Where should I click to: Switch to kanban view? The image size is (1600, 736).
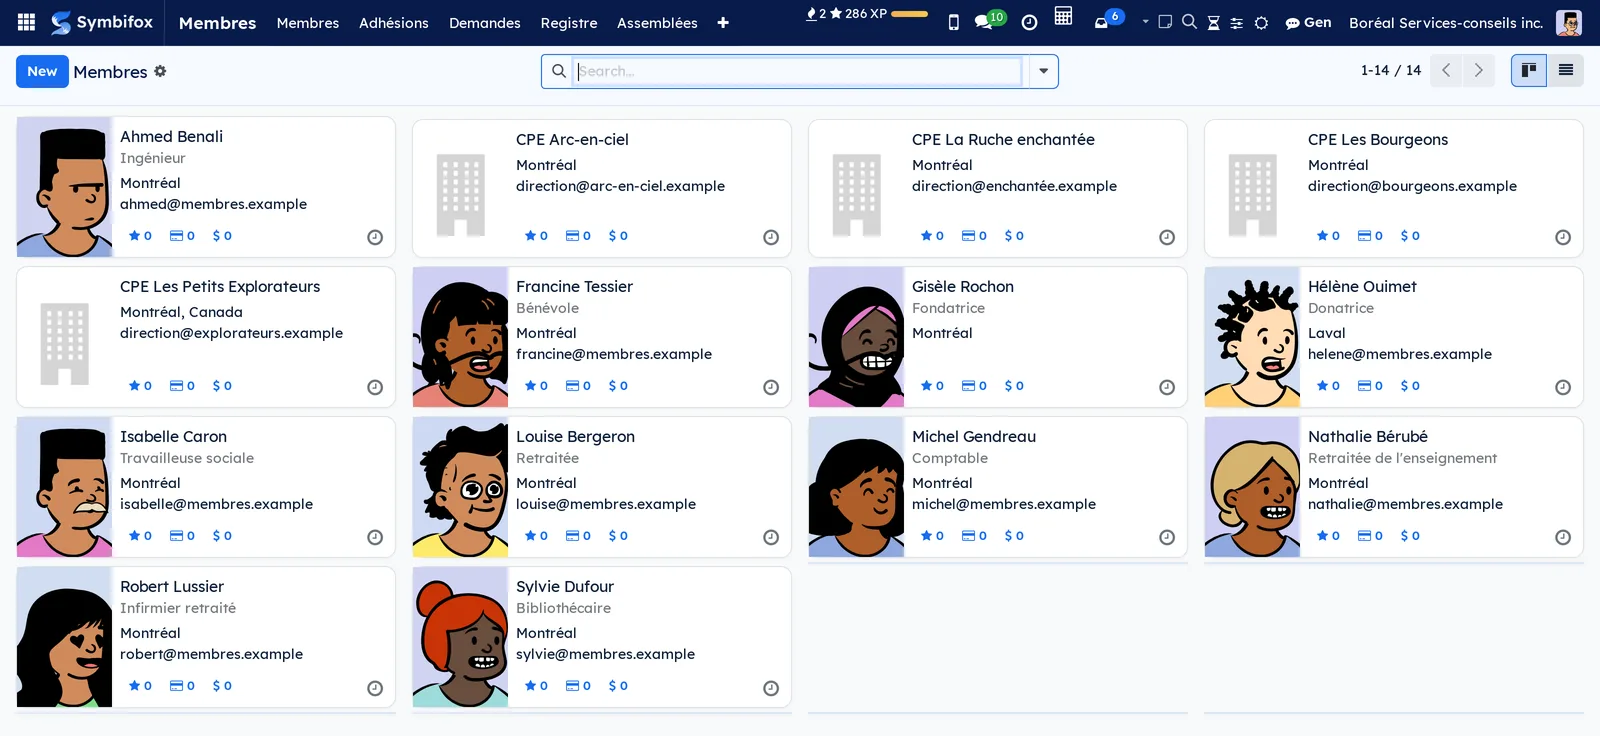pyautogui.click(x=1528, y=70)
